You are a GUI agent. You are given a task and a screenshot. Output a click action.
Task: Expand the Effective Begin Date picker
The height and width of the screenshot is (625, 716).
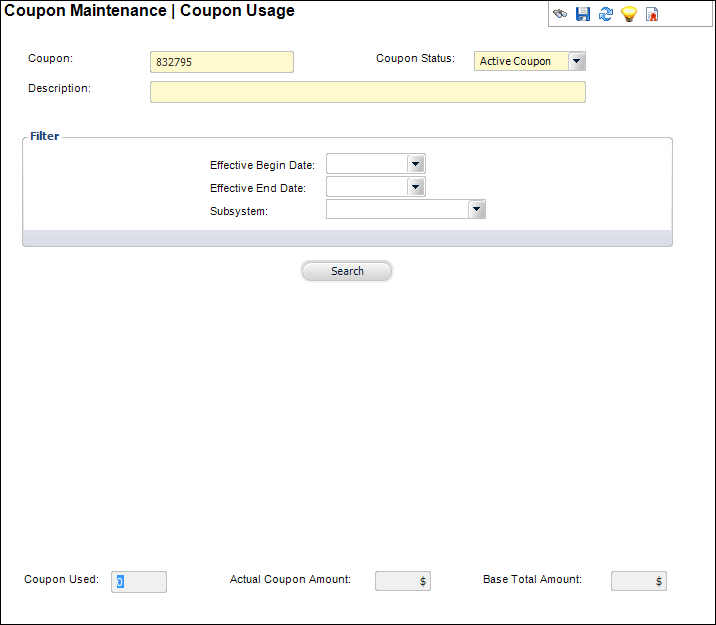point(416,164)
